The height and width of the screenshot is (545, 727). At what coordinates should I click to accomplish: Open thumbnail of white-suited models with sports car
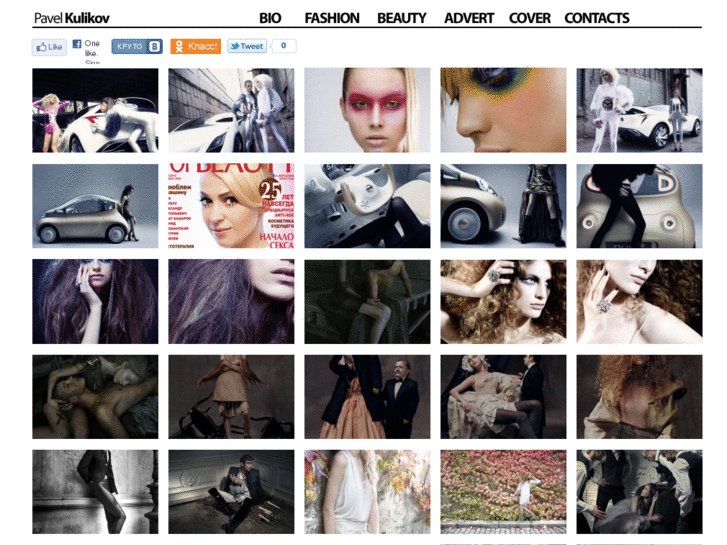tap(639, 110)
